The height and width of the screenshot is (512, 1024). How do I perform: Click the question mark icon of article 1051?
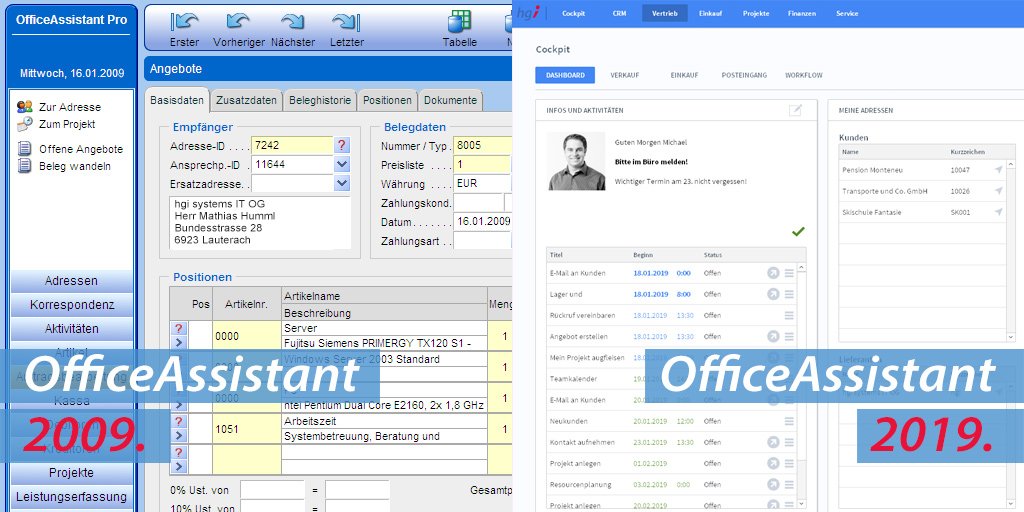point(179,421)
